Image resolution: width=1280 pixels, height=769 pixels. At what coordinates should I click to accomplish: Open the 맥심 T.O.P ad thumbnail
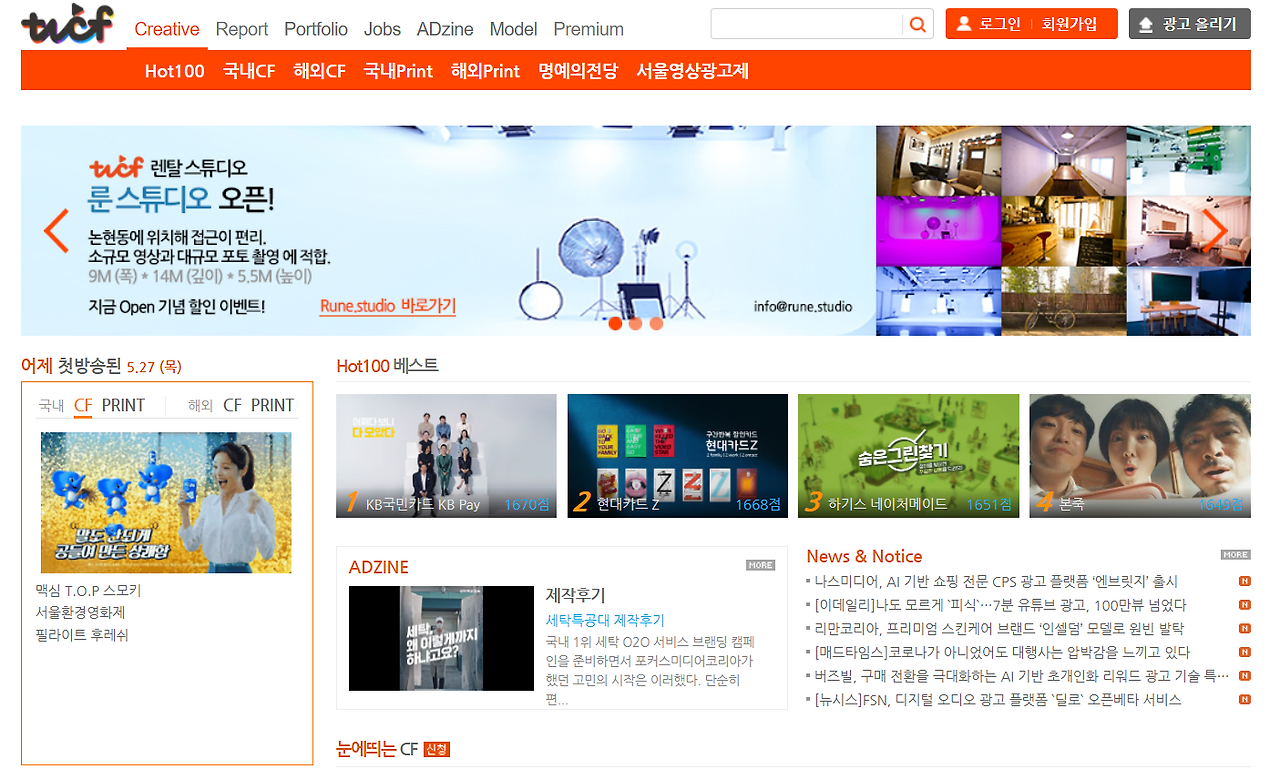point(166,502)
